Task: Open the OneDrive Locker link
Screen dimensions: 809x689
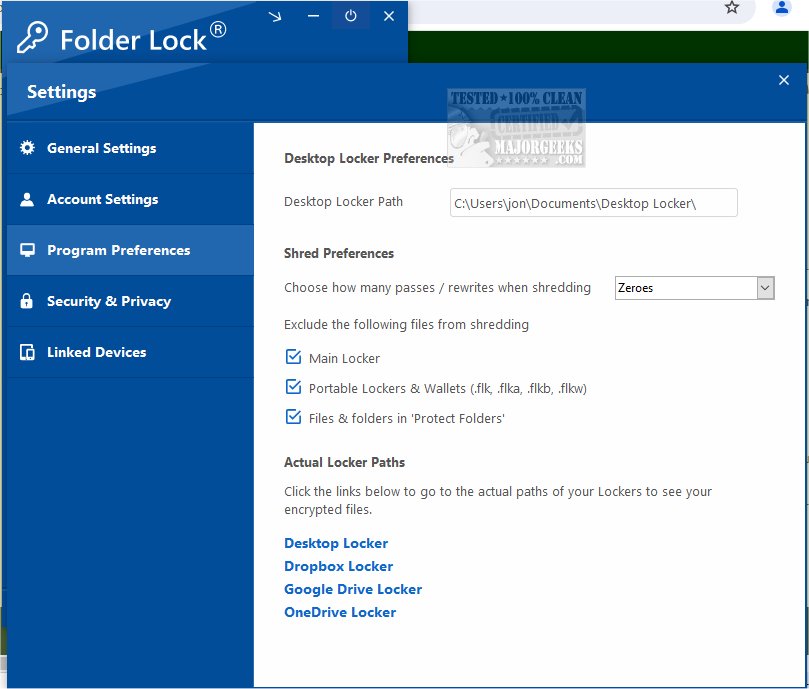Action: point(340,612)
